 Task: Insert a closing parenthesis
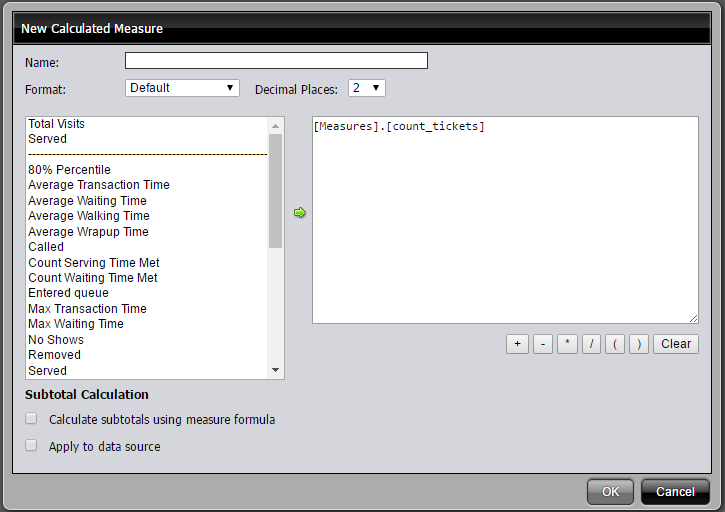[637, 343]
